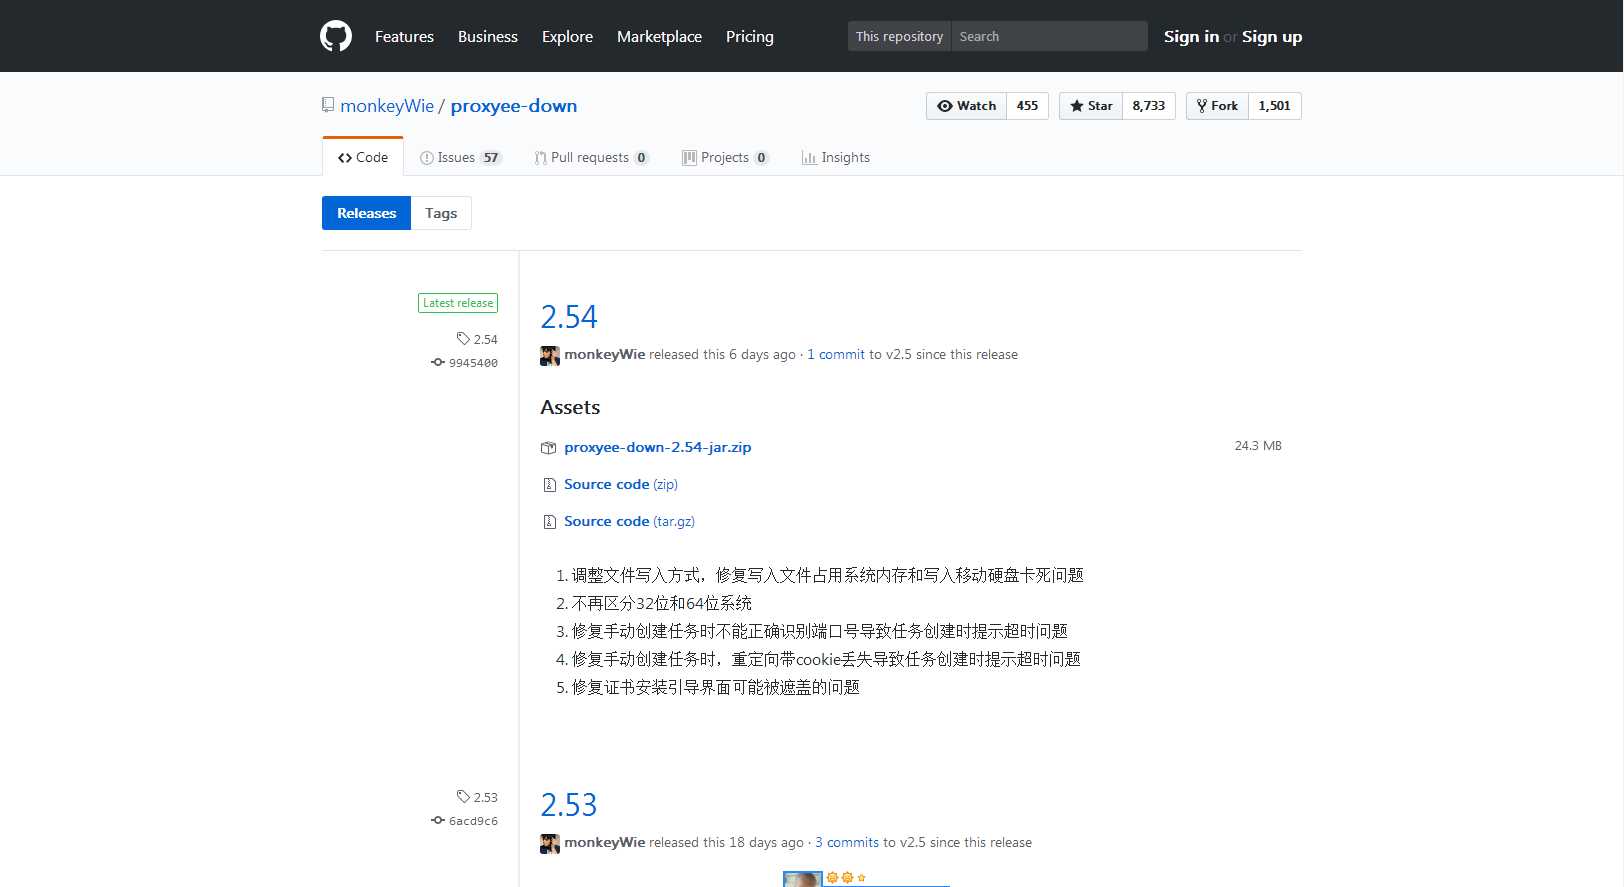Focus the Search input field
The image size is (1624, 887).
pos(1049,36)
